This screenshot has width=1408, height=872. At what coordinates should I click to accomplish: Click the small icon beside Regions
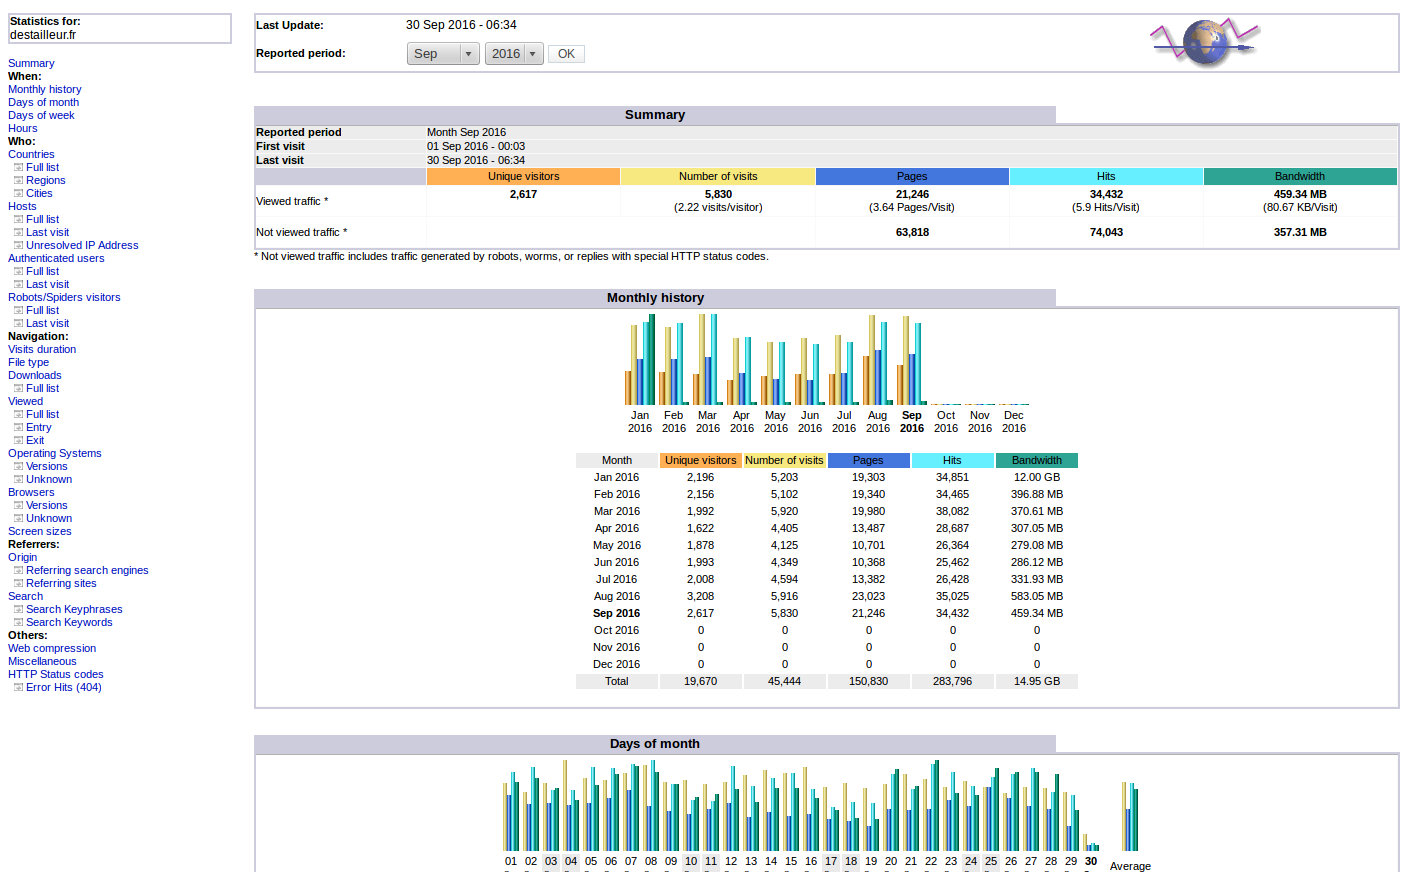point(18,181)
